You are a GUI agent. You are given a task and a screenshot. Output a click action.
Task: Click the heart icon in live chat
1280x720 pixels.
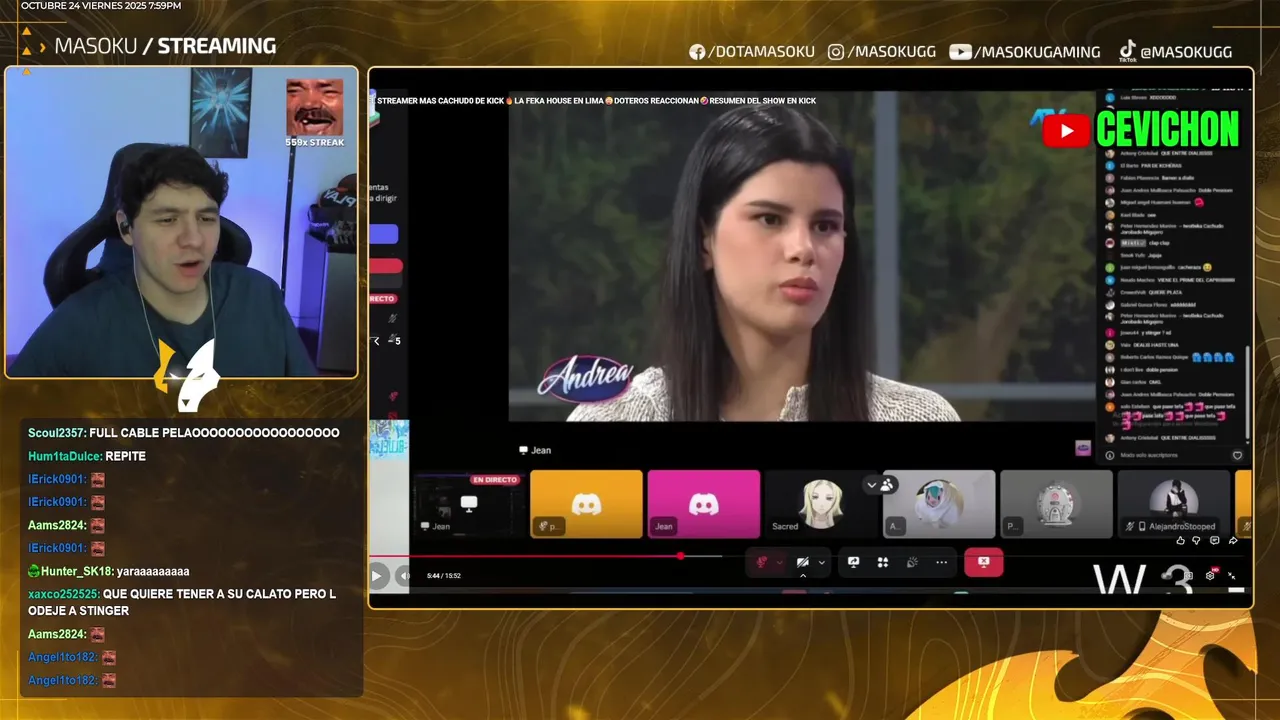click(1237, 455)
